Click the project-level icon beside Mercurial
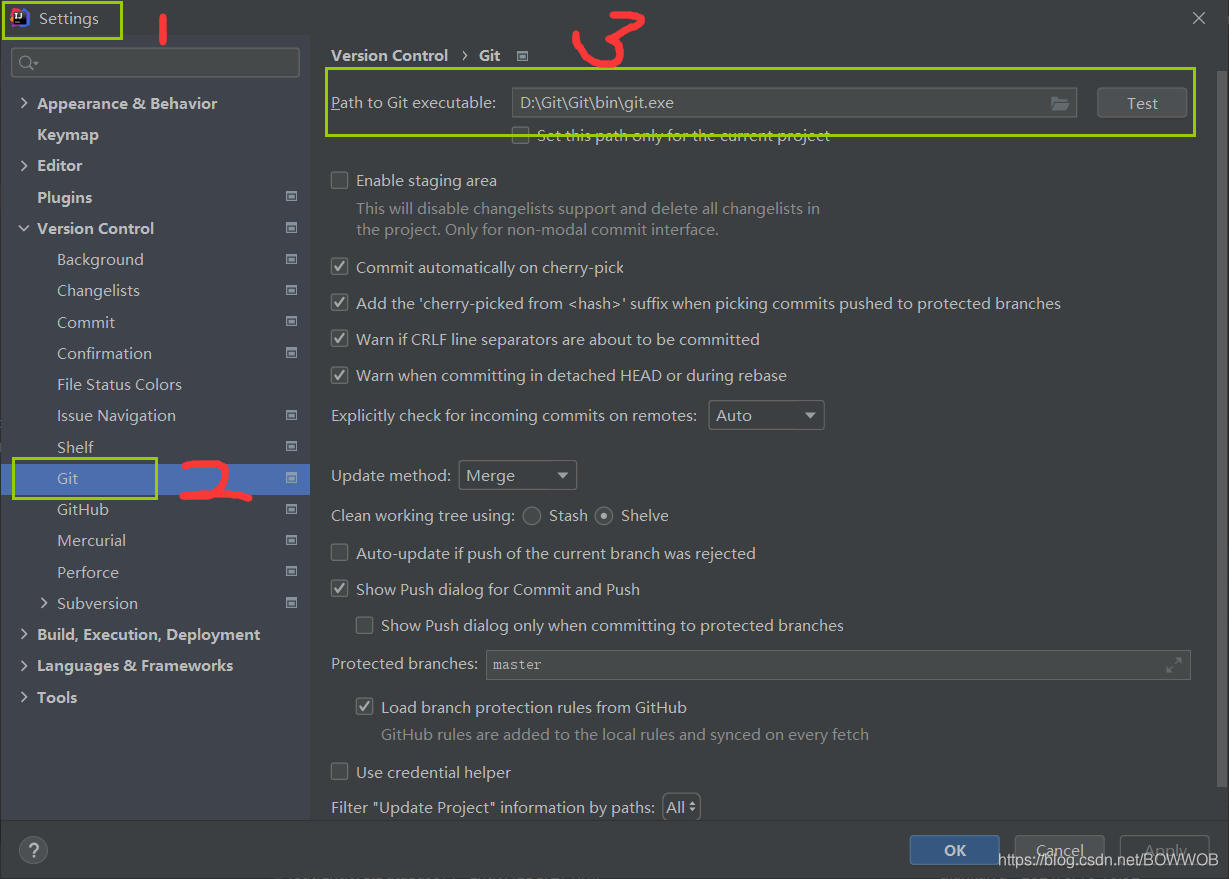1229x879 pixels. (x=291, y=540)
